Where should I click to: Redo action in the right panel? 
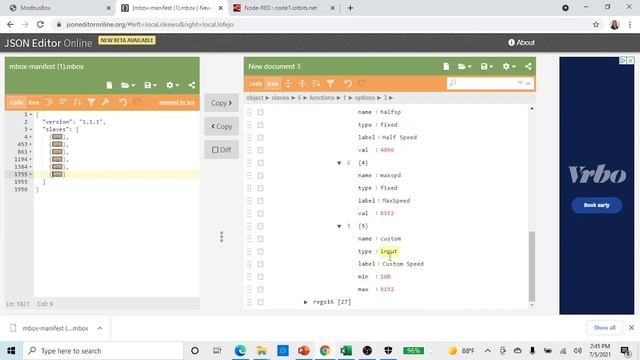click(x=362, y=84)
